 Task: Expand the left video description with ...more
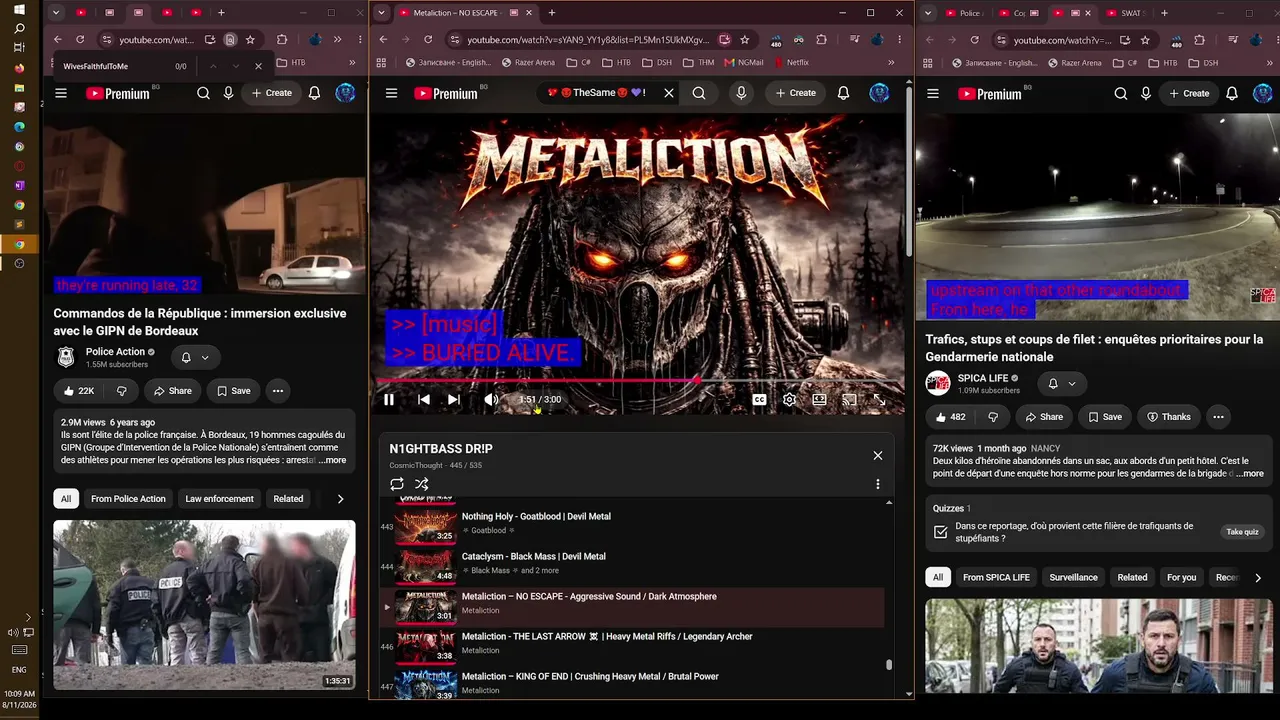coord(332,461)
